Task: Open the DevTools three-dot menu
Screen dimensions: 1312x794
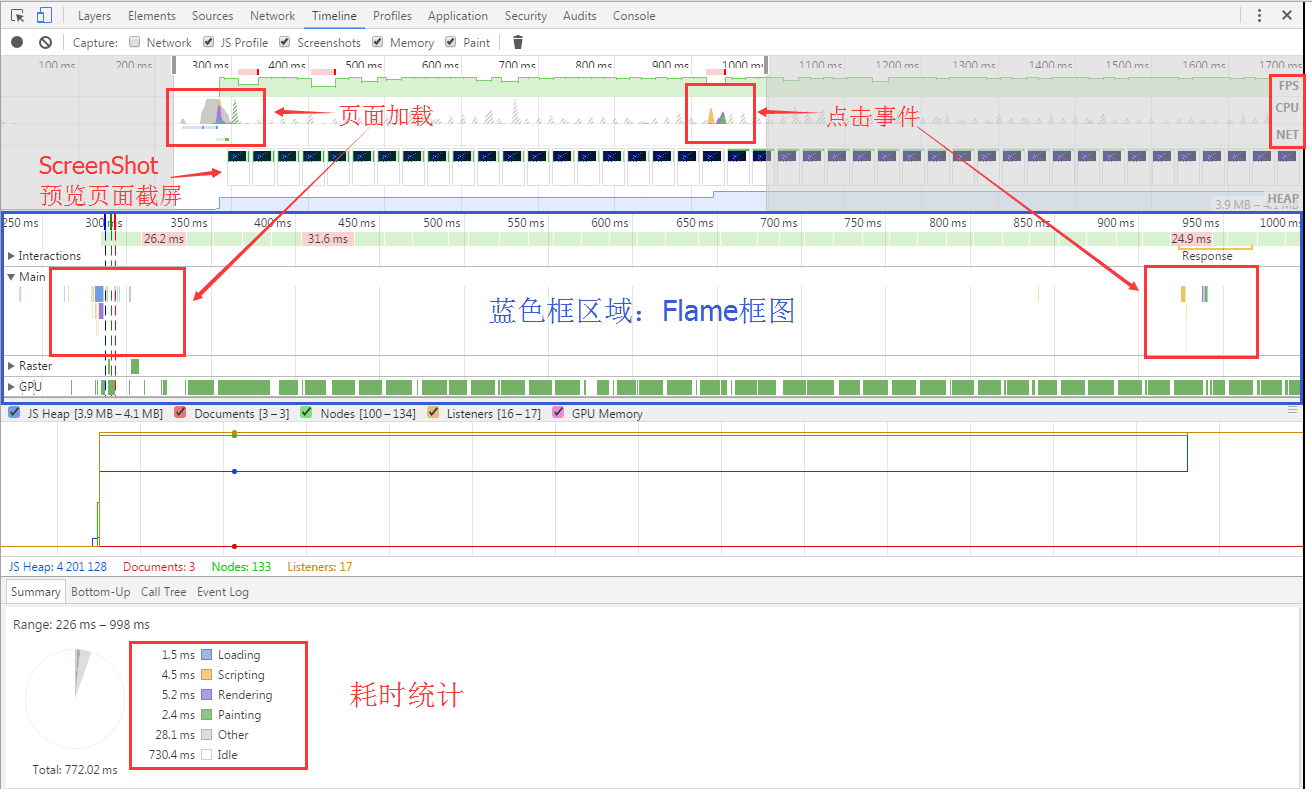Action: point(1259,15)
